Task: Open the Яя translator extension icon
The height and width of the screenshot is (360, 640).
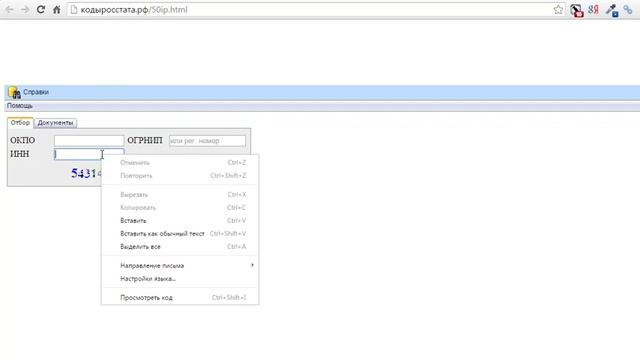Action: pyautogui.click(x=593, y=10)
